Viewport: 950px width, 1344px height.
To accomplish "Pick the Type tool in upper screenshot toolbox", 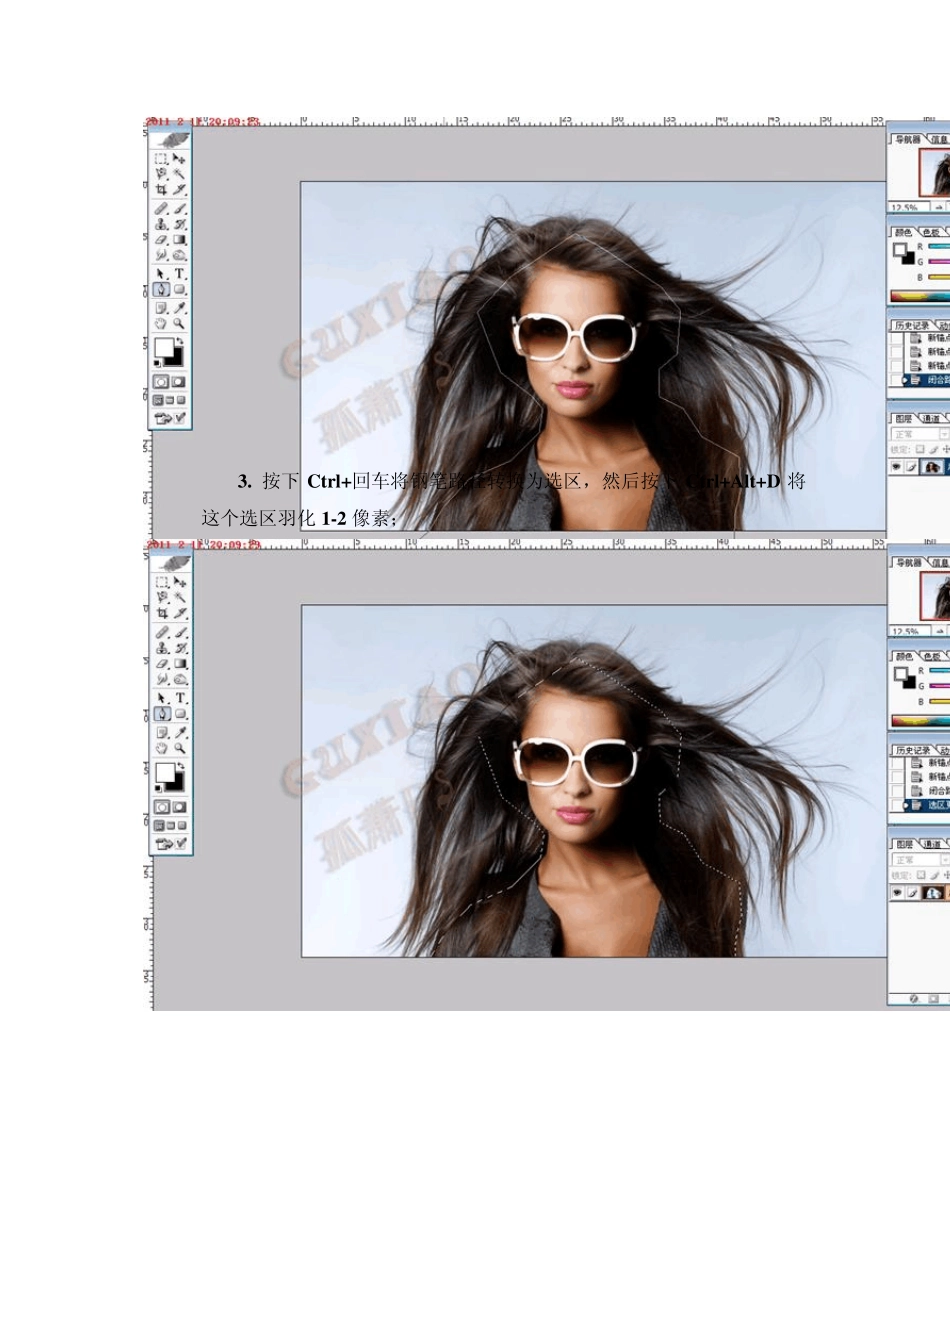I will (180, 274).
